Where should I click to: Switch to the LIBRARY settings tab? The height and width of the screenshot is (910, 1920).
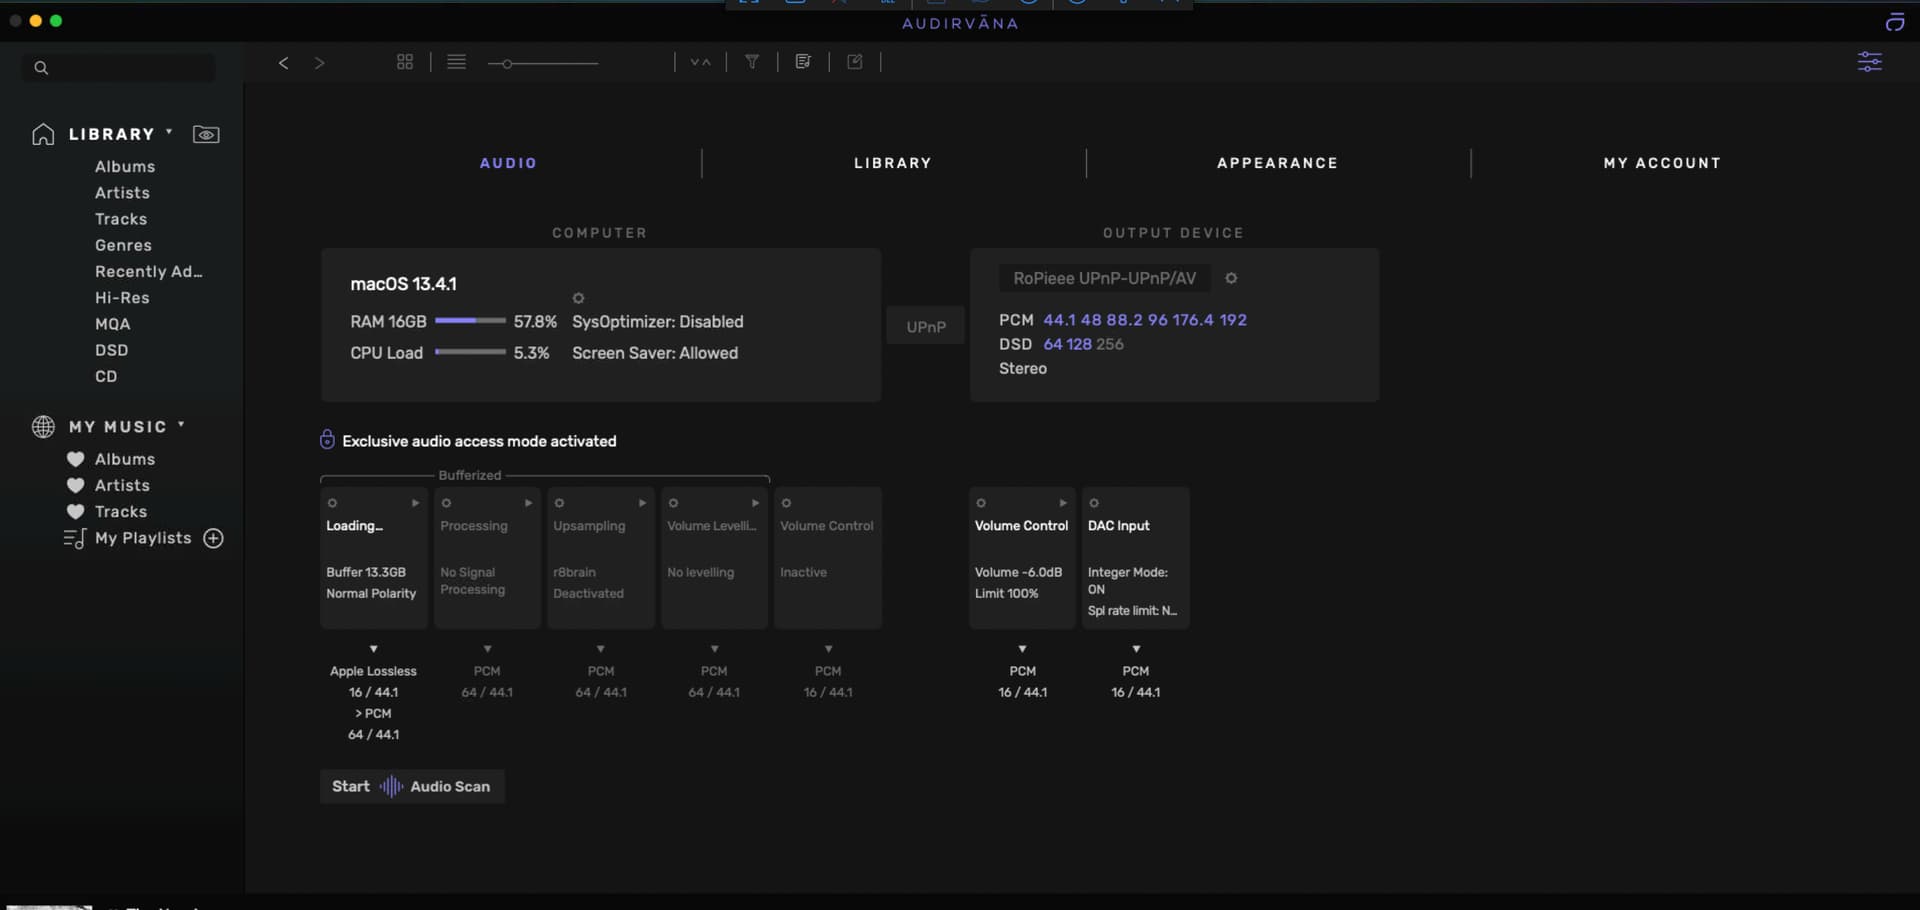893,163
